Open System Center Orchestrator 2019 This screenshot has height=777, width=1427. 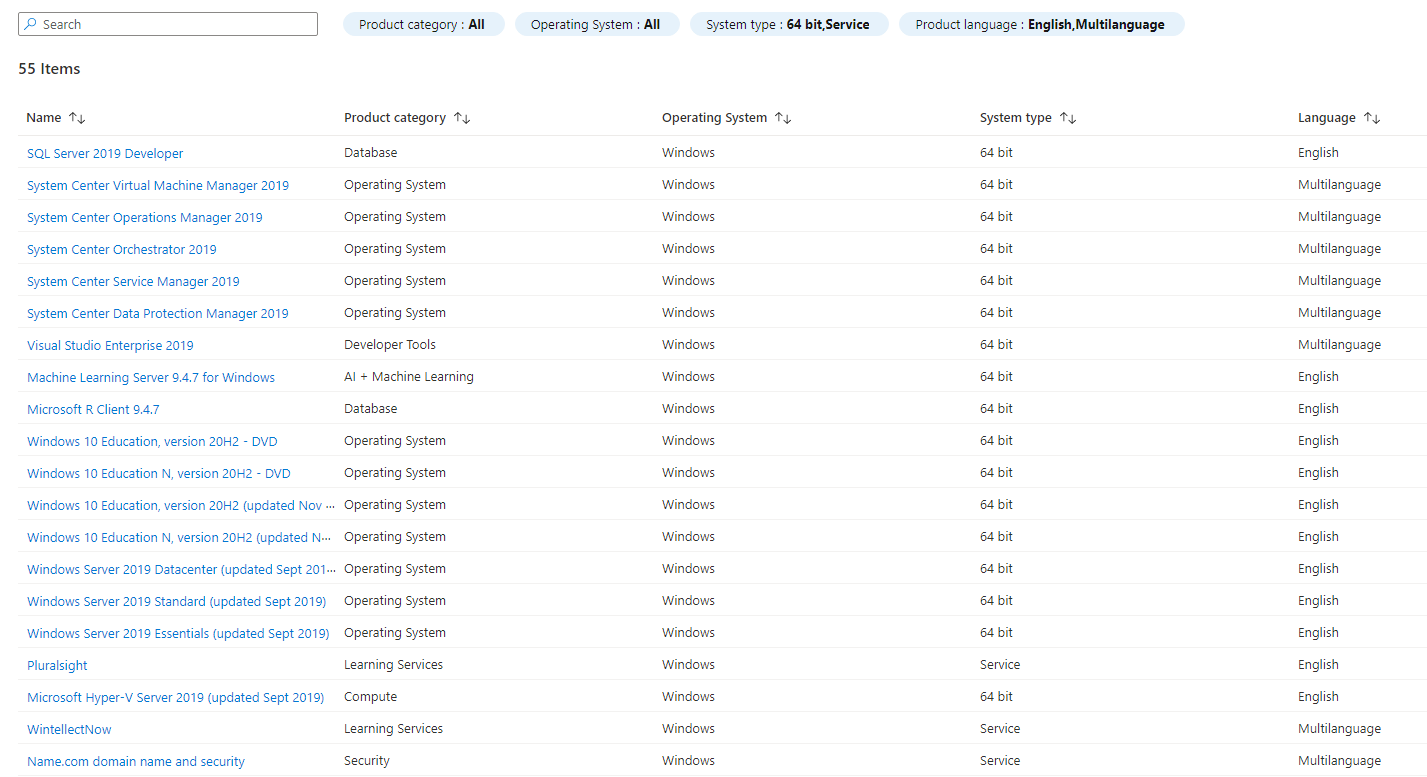coord(122,249)
